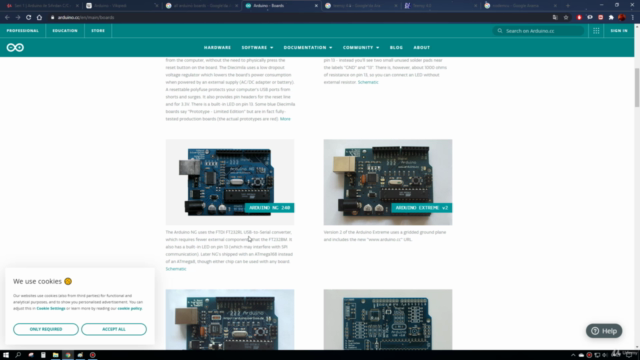Click the Search on Arduino.cc field
The image size is (640, 360).
(538, 31)
